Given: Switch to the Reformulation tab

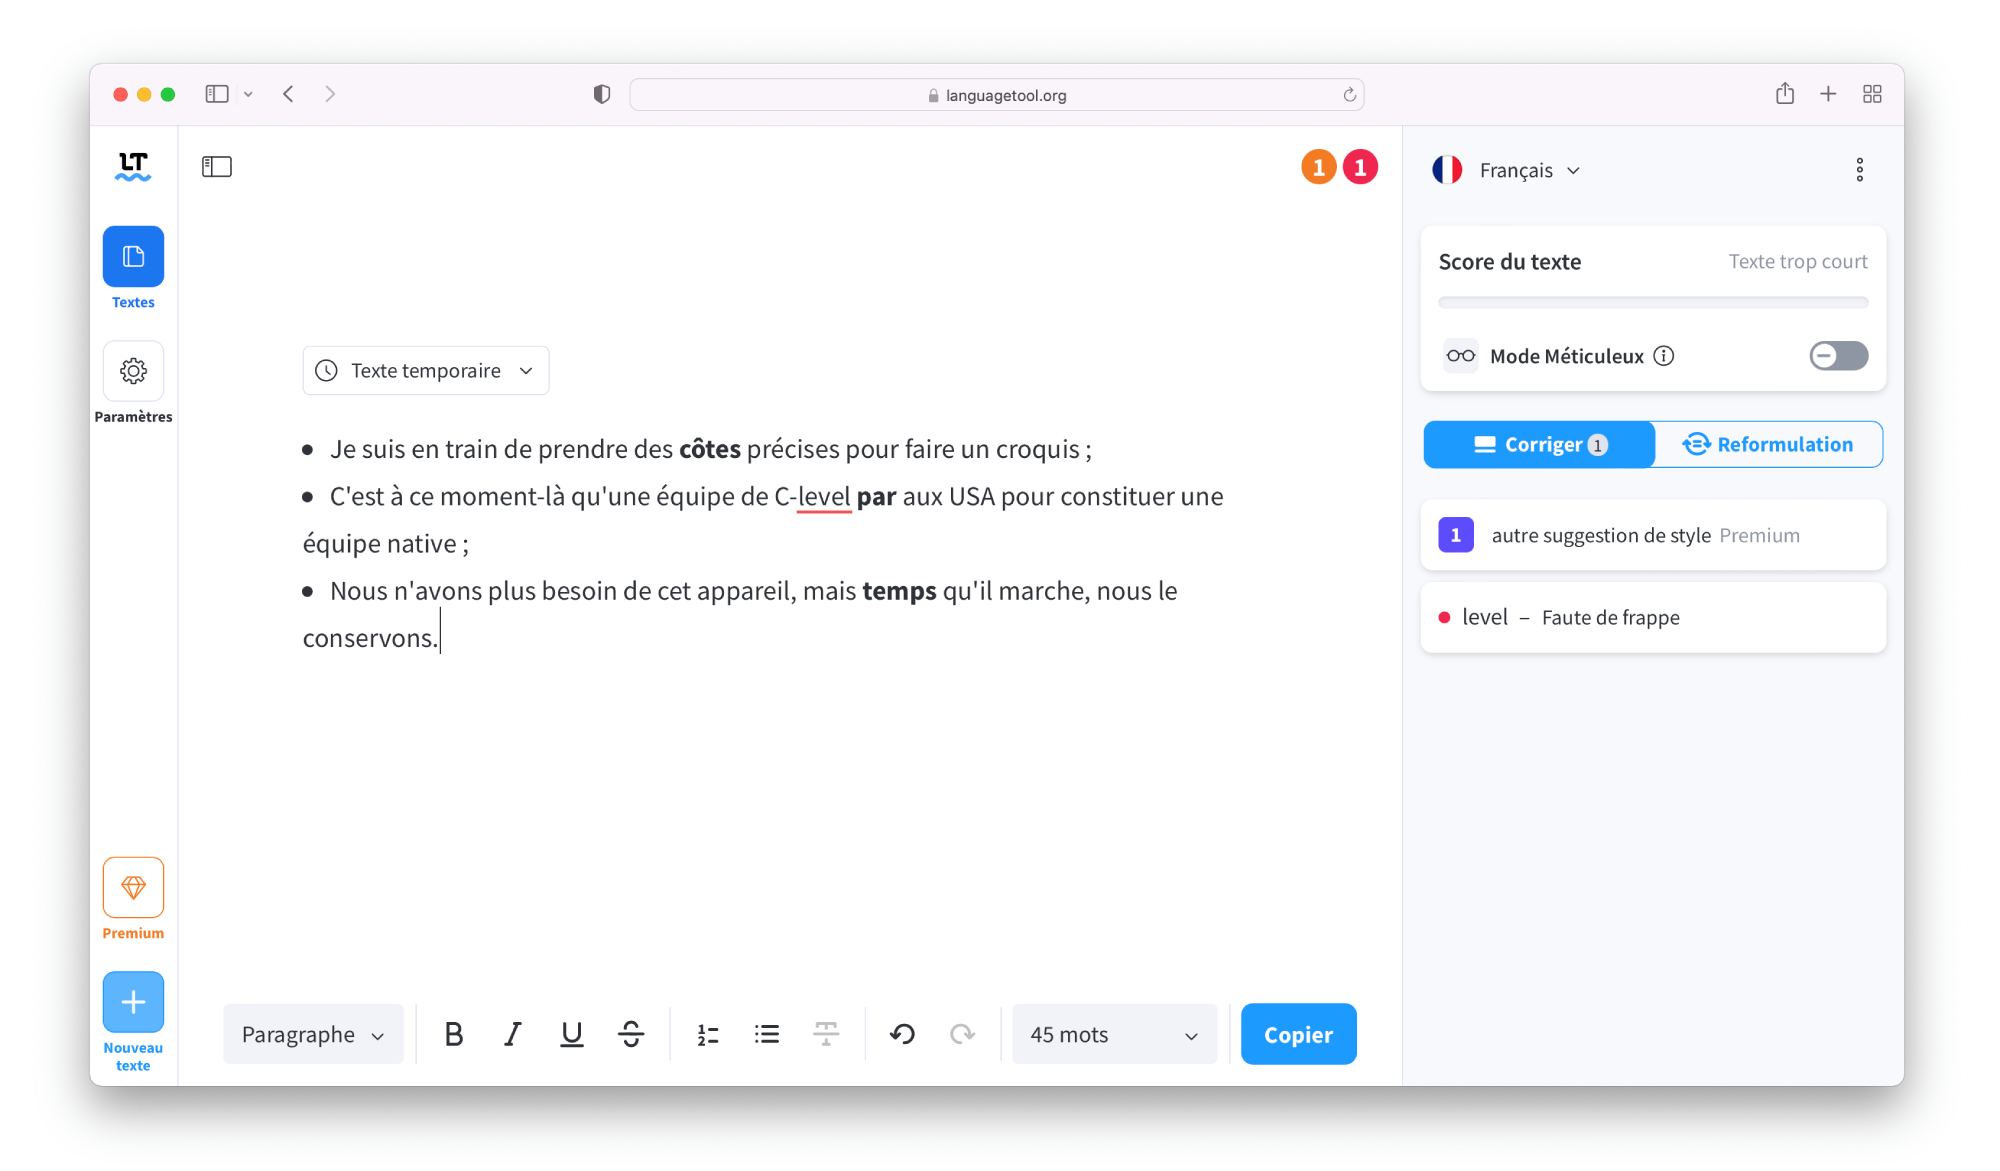Looking at the screenshot, I should 1768,445.
